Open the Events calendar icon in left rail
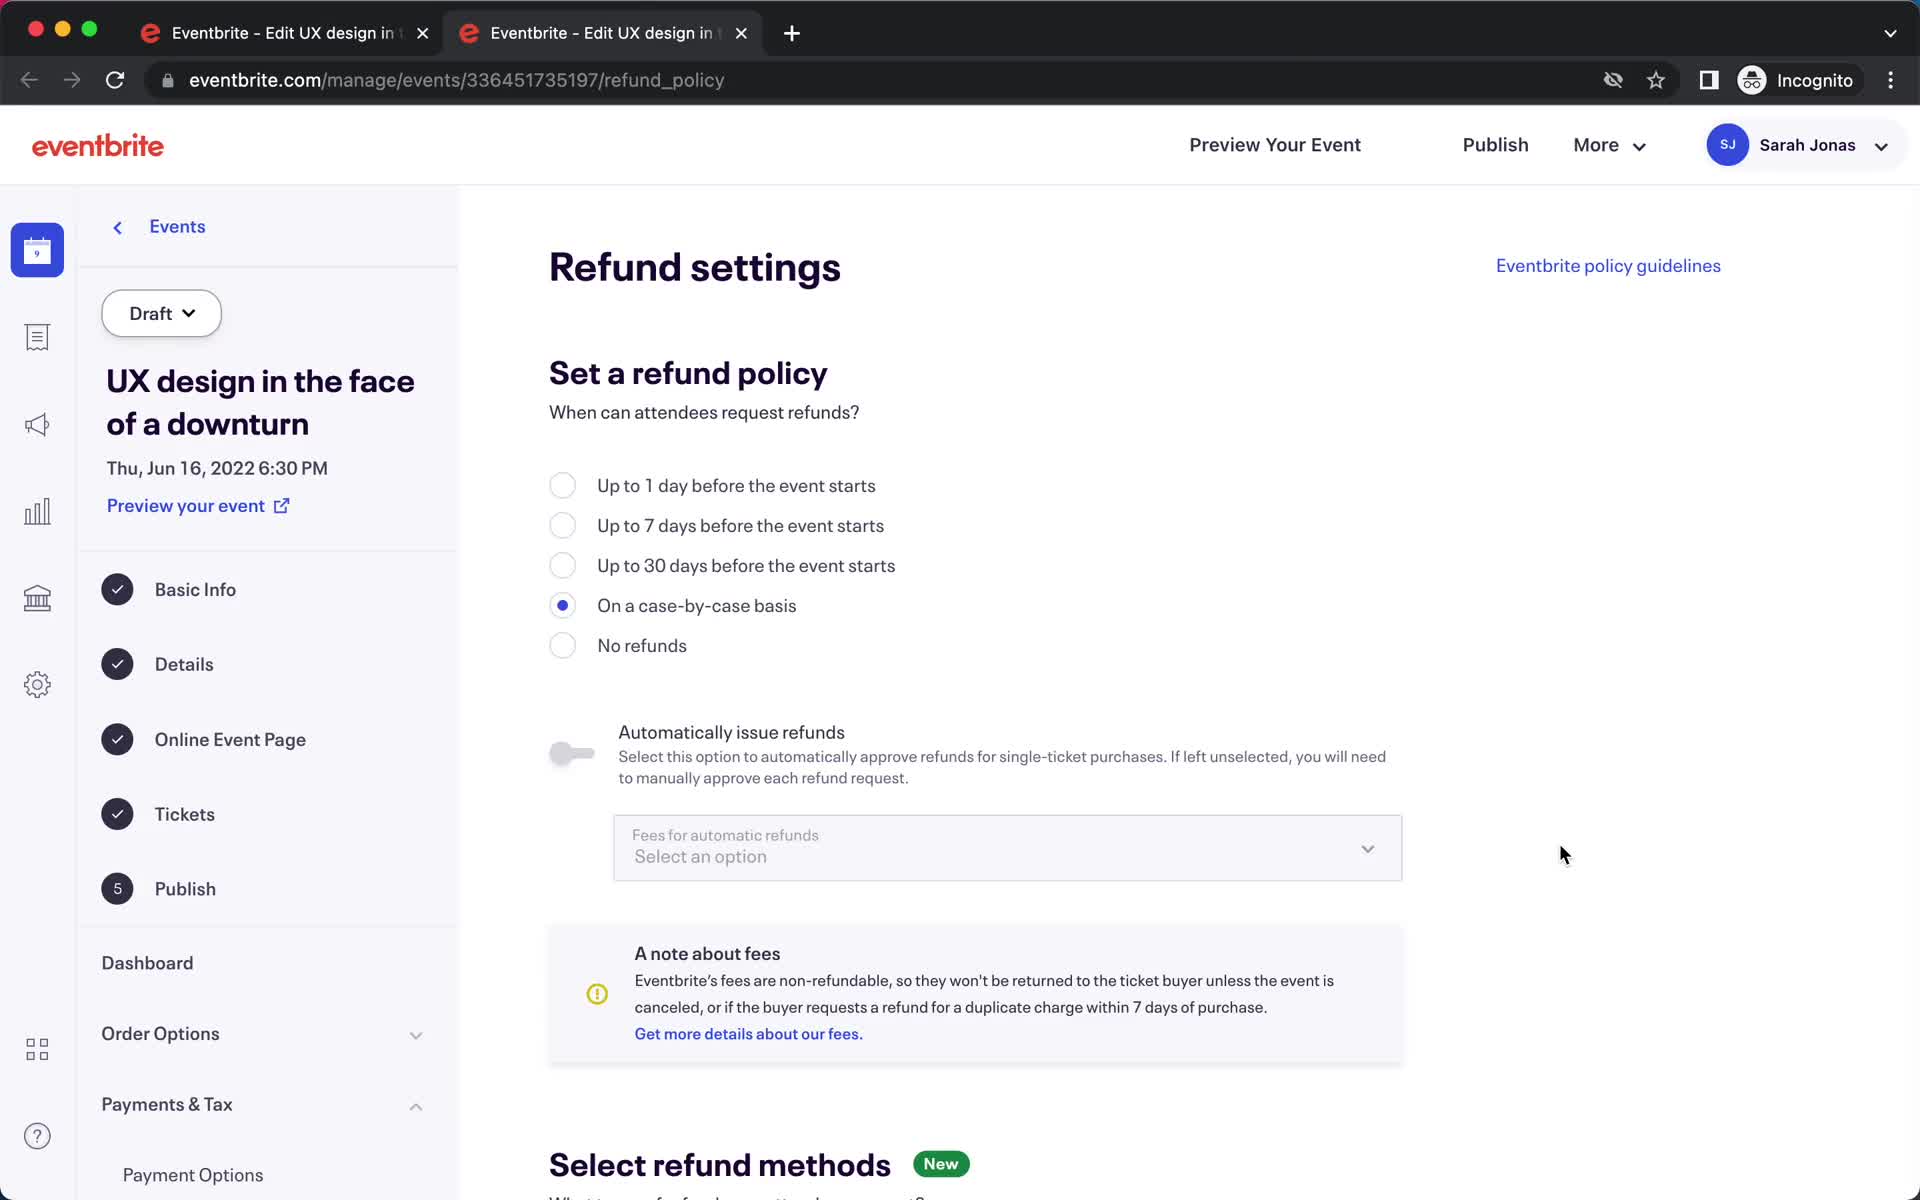The image size is (1920, 1200). point(37,250)
